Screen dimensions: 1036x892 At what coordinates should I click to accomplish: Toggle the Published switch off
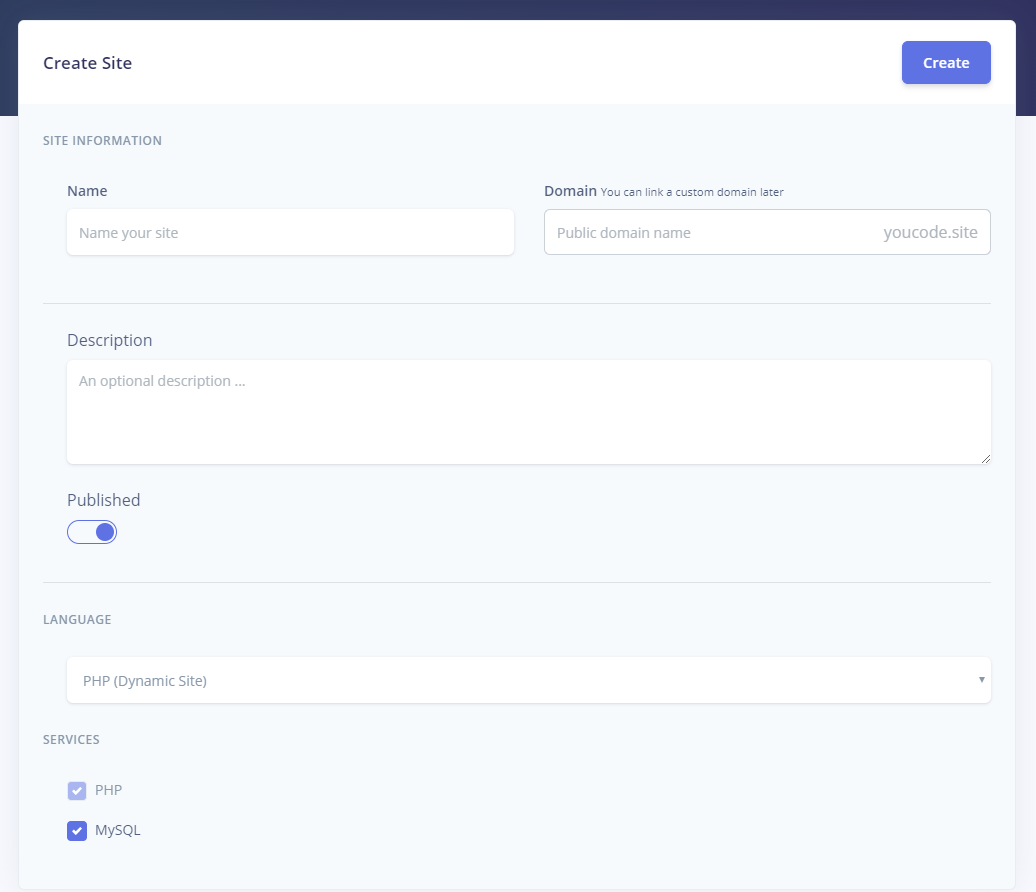(92, 531)
